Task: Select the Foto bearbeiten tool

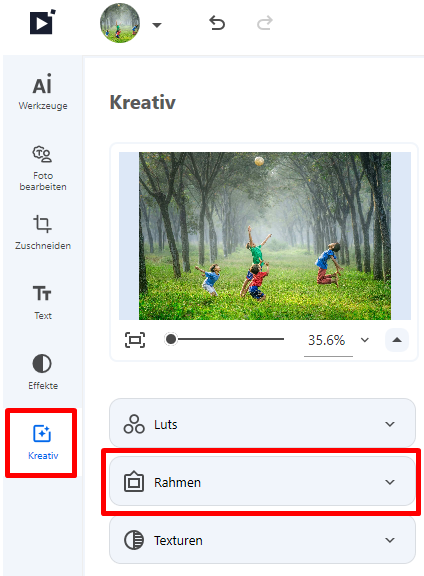Action: 43,168
